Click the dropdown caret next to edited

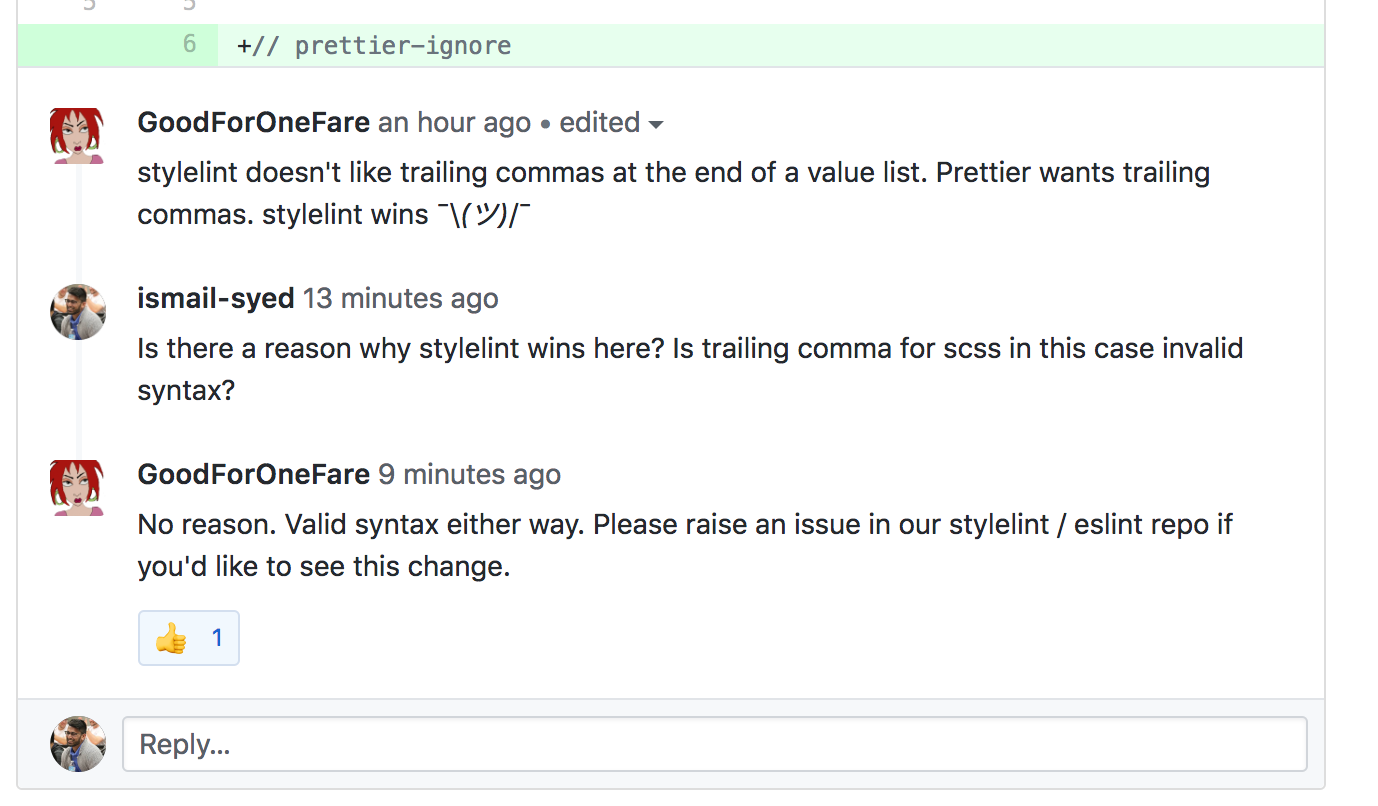pyautogui.click(x=655, y=124)
